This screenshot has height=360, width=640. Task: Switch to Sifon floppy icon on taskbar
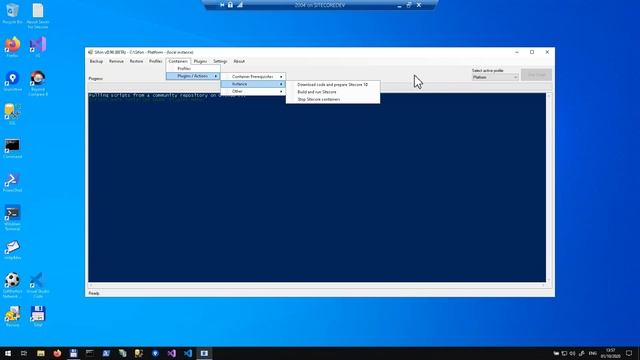pyautogui.click(x=73, y=353)
